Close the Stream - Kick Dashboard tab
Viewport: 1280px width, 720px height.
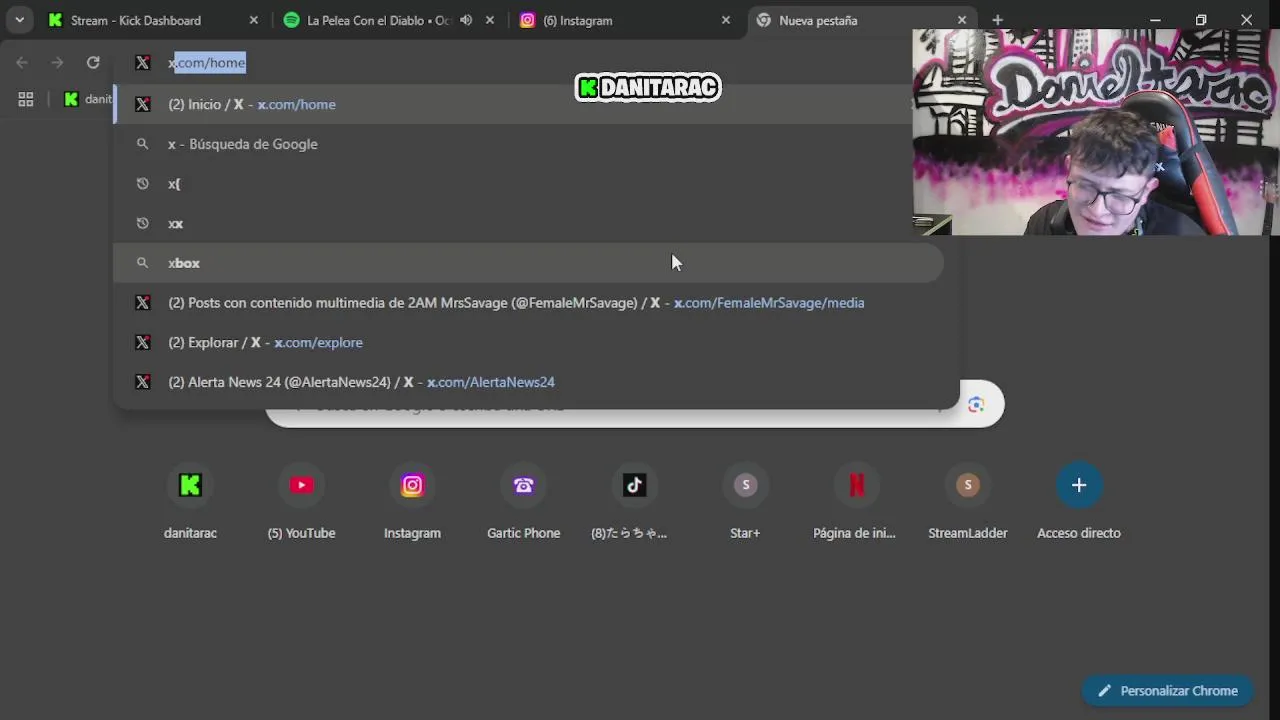(x=253, y=20)
